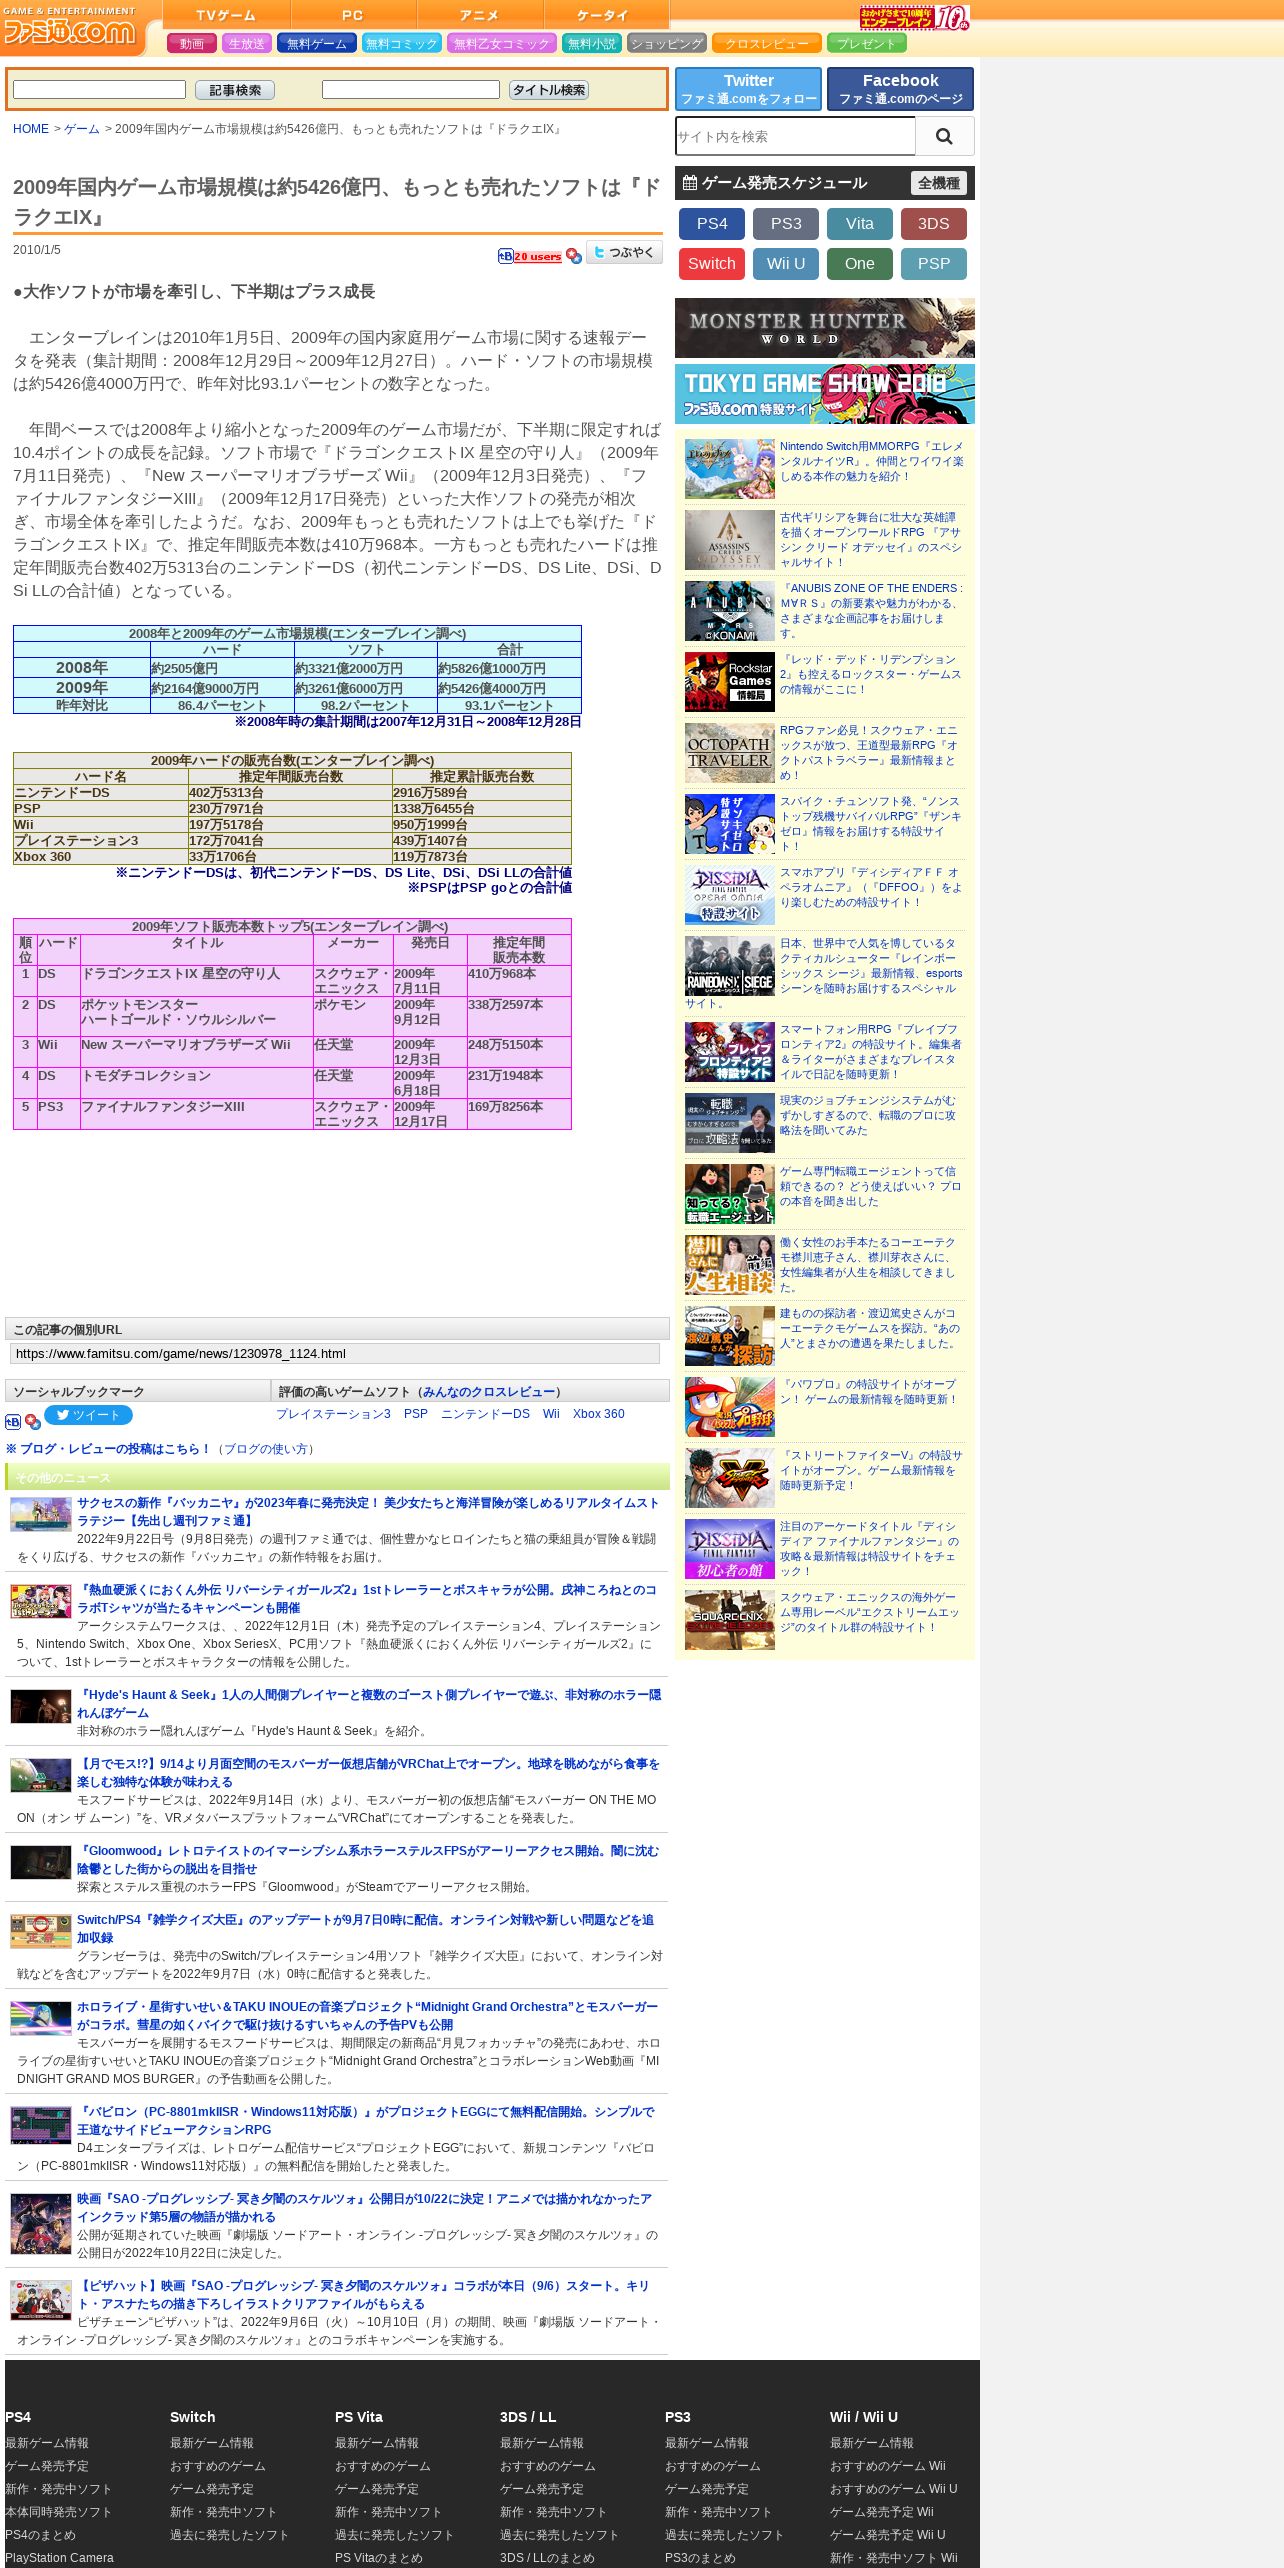This screenshot has width=1284, height=2568.
Task: Open ニンテンドーDS review link
Action: click(x=485, y=1414)
